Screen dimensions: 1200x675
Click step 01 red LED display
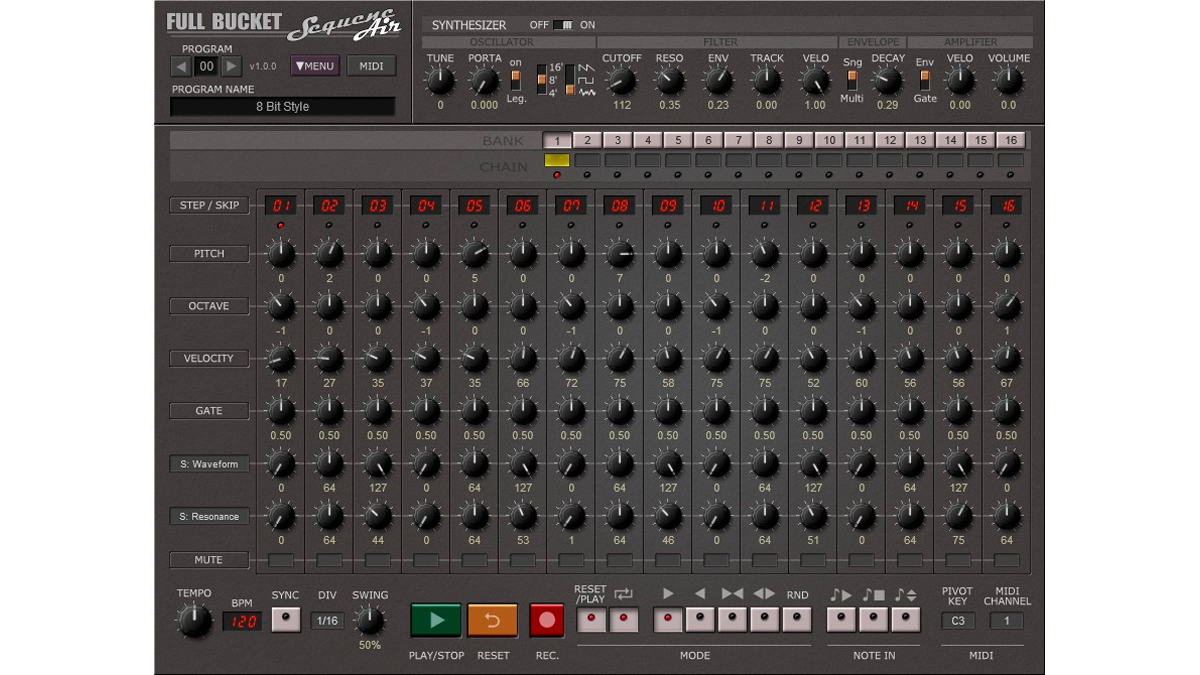coord(281,206)
